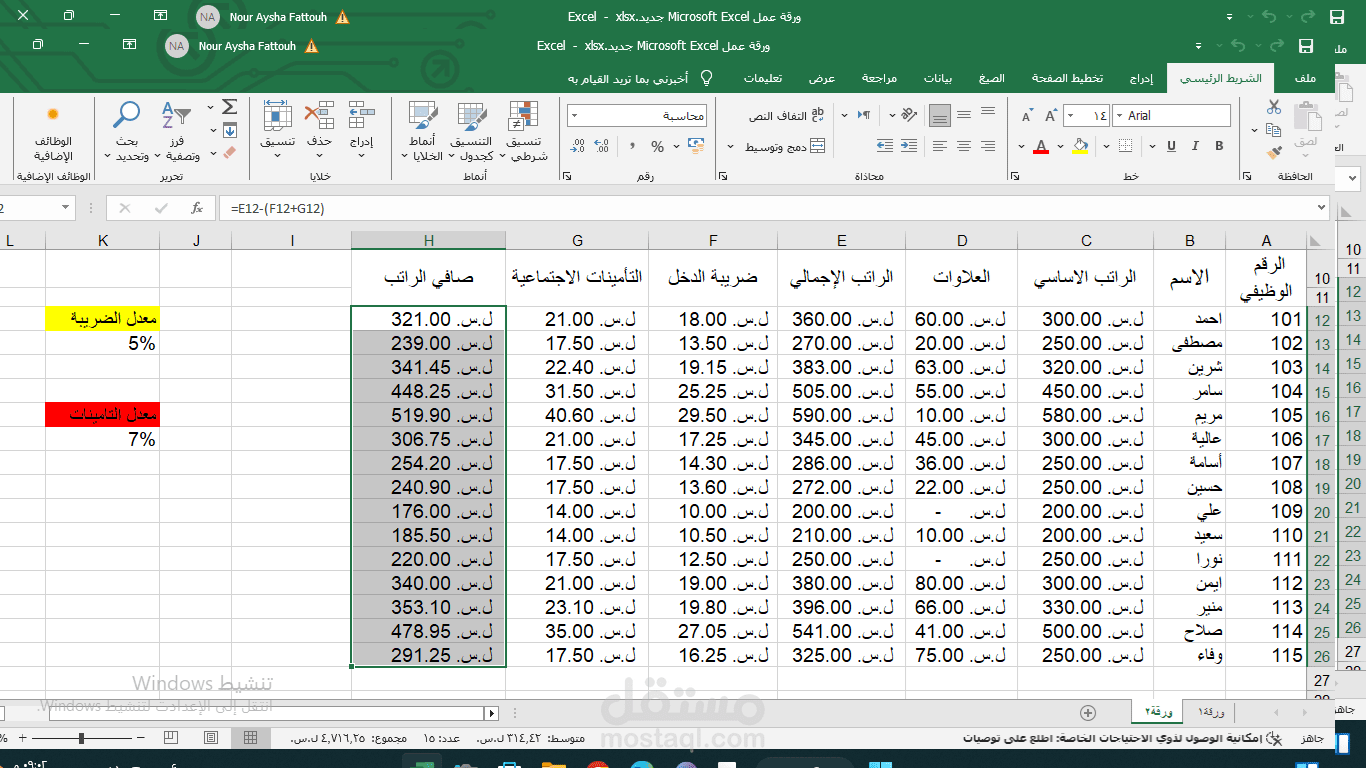Open Format as Table (التنسيق كجدول)
This screenshot has width=1366, height=768.
pyautogui.click(x=470, y=131)
